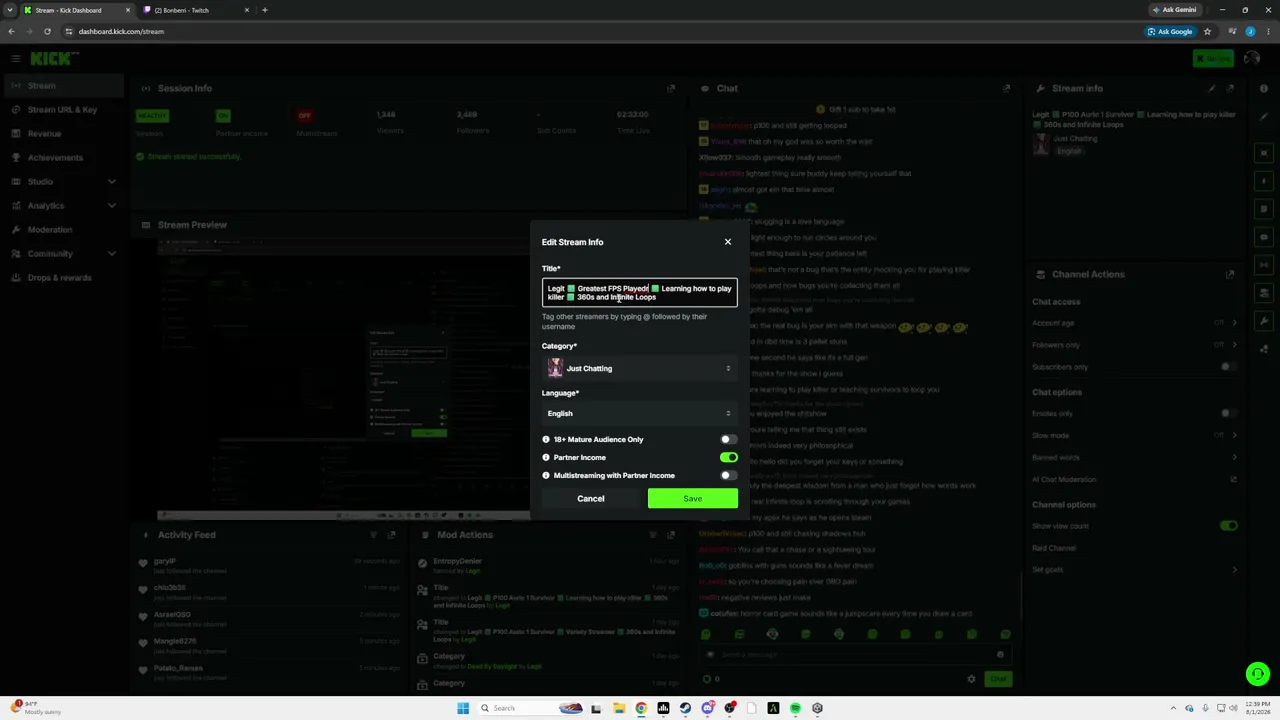The width and height of the screenshot is (1280, 720).
Task: Toggle the Show view count switch
Action: (x=1228, y=526)
